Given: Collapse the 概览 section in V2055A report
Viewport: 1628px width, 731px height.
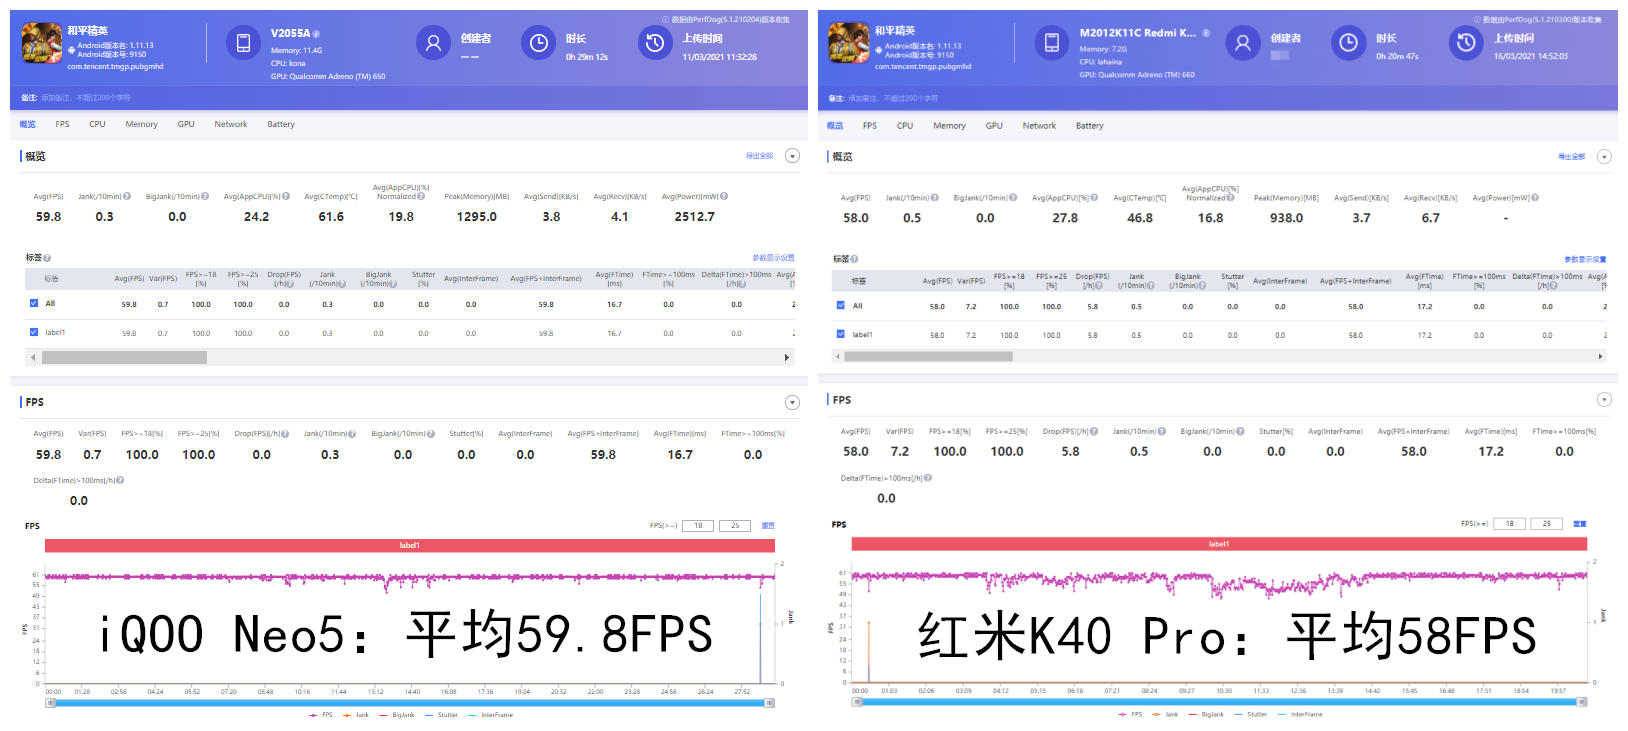Looking at the screenshot, I should click(792, 156).
